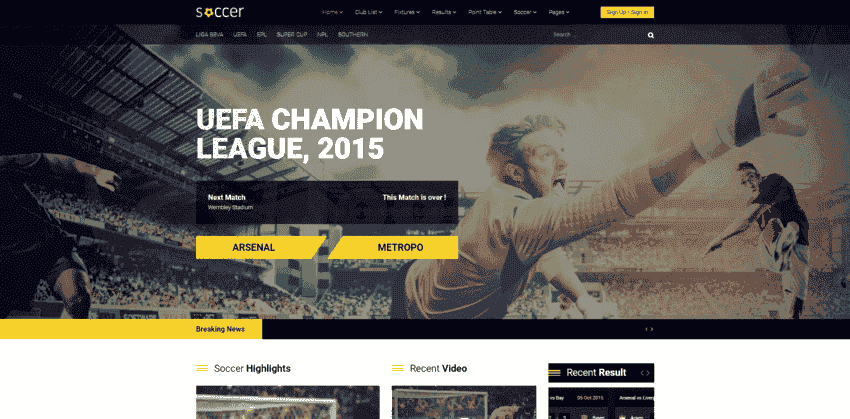850x419 pixels.
Task: Click the search magnifier icon
Action: pos(651,35)
